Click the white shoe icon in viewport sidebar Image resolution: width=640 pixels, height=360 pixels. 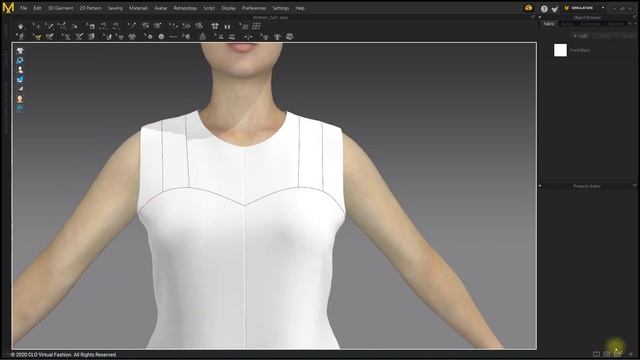click(x=20, y=89)
